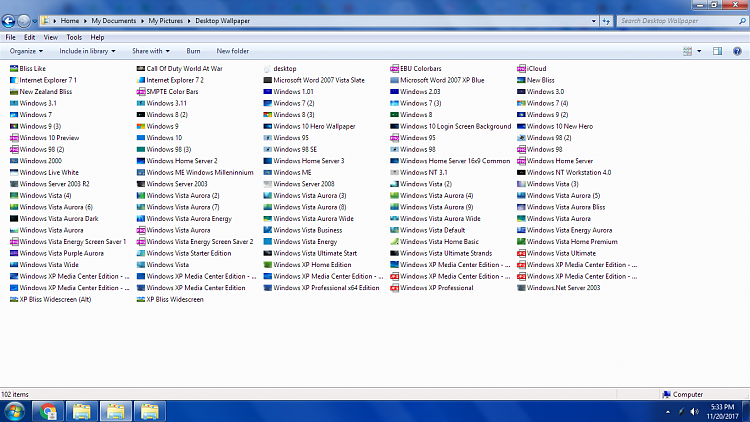Screen dimensions: 750x422
Task: Show hidden tray icons arrow
Action: click(x=668, y=411)
